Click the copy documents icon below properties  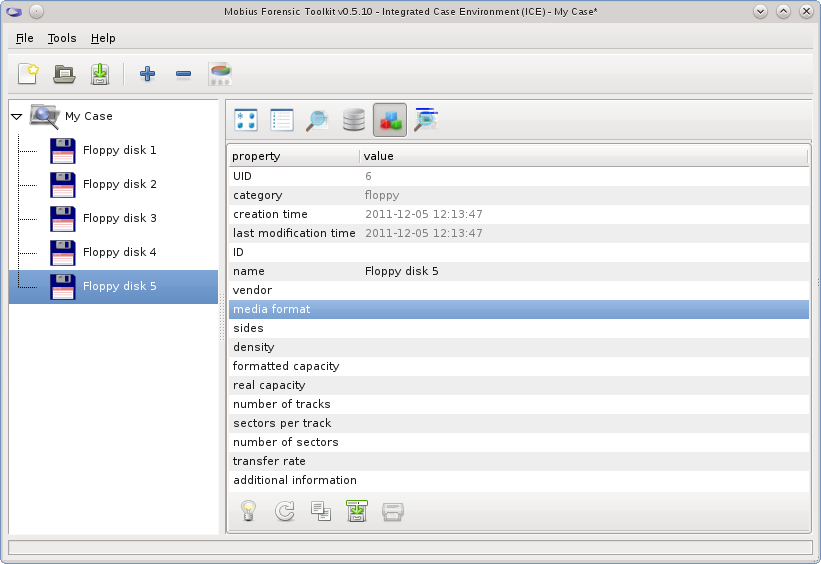pyautogui.click(x=321, y=511)
